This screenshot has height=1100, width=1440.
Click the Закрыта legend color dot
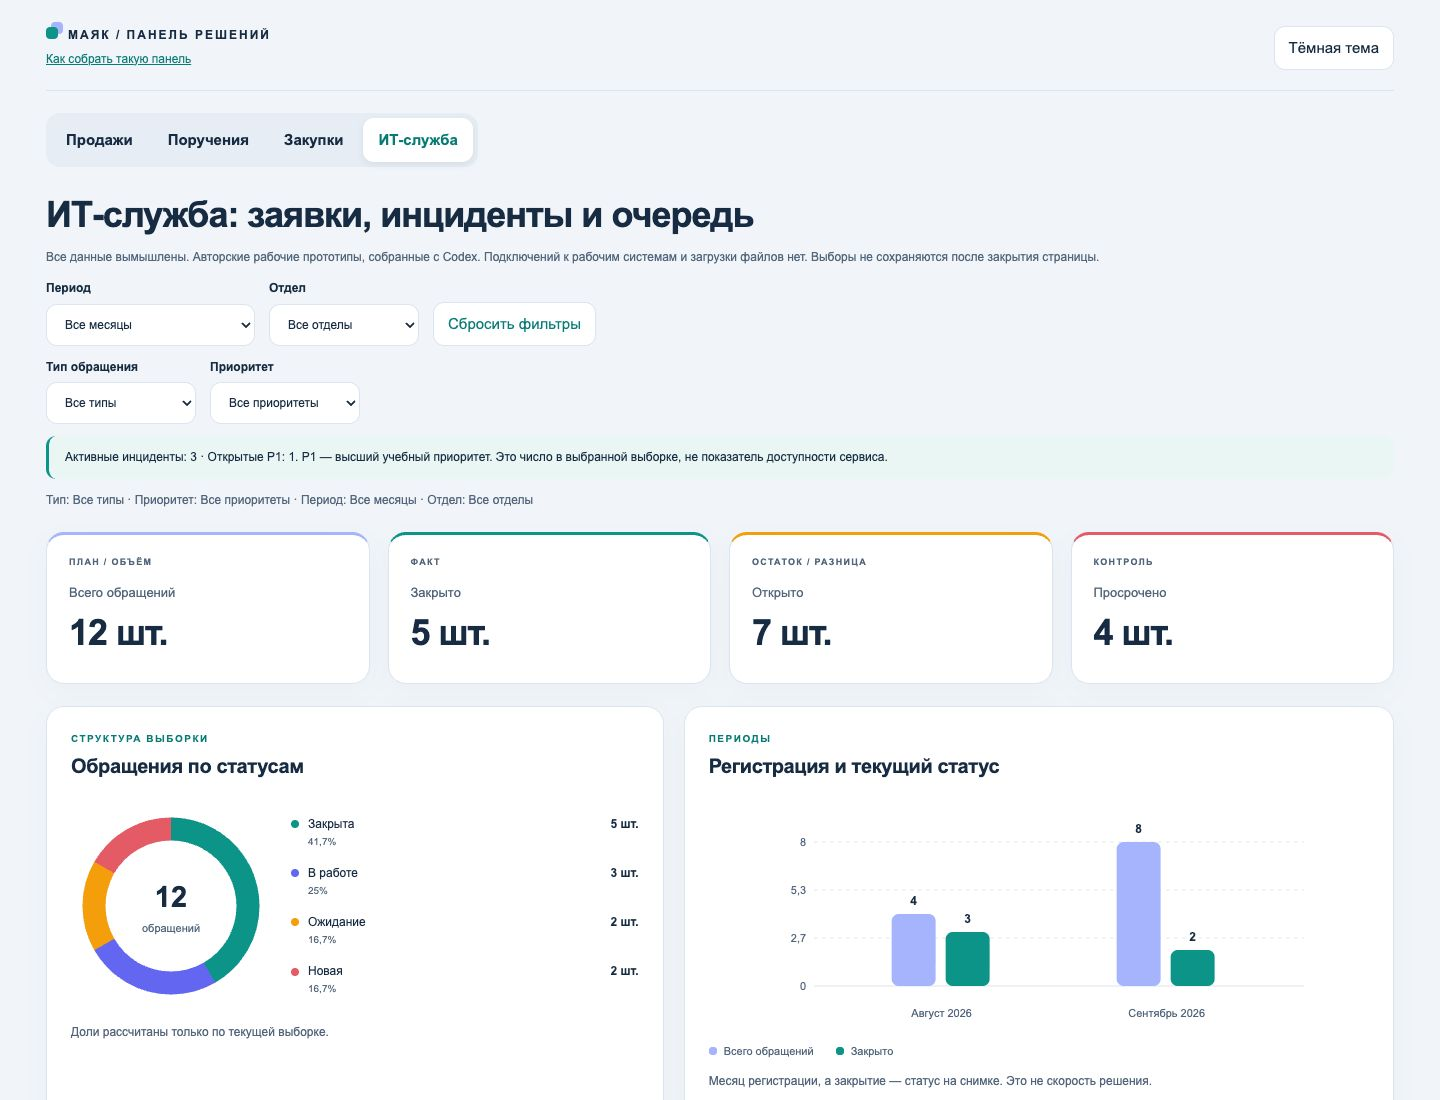point(295,824)
